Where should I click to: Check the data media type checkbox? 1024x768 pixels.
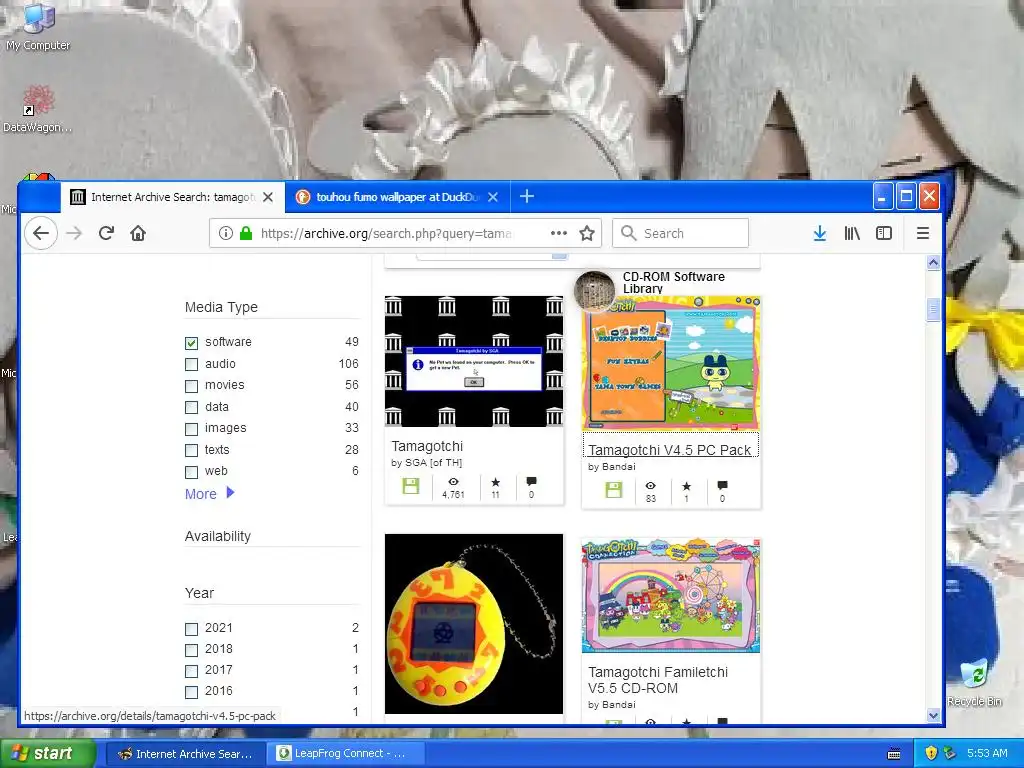[x=191, y=408]
